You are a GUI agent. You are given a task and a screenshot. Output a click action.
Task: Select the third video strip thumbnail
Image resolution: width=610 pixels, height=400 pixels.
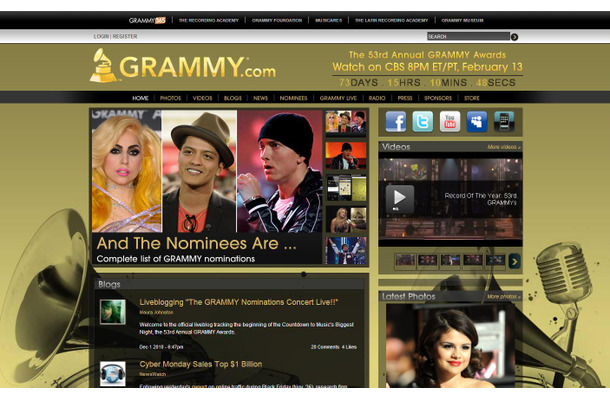(450, 261)
